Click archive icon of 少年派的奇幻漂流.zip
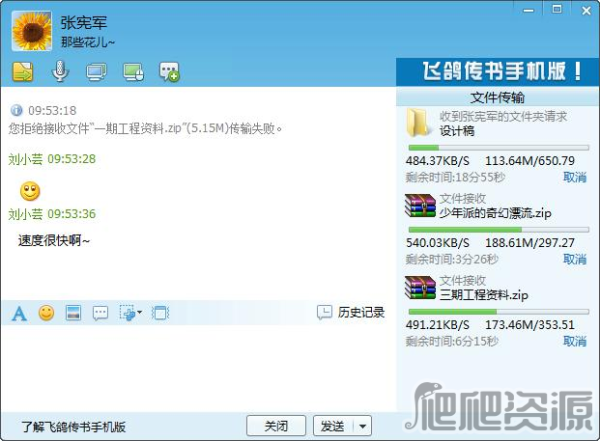The image size is (600, 441). tap(420, 205)
